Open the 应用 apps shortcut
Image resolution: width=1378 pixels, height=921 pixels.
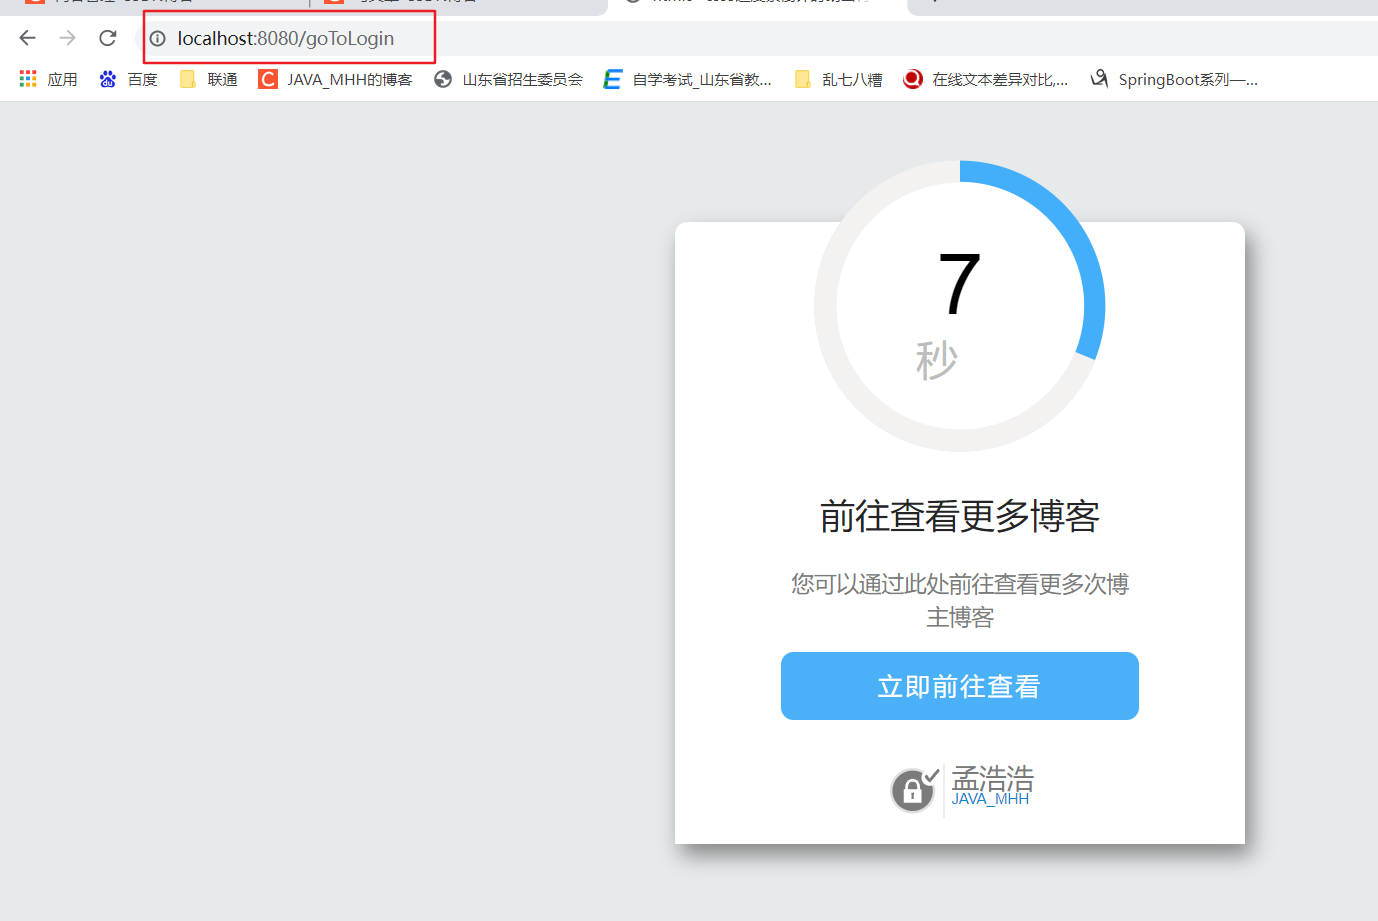click(48, 78)
